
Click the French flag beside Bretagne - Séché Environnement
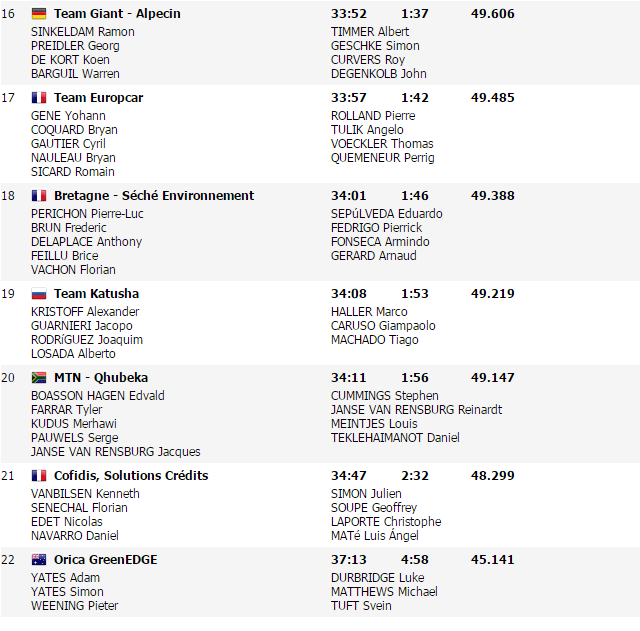pyautogui.click(x=39, y=196)
